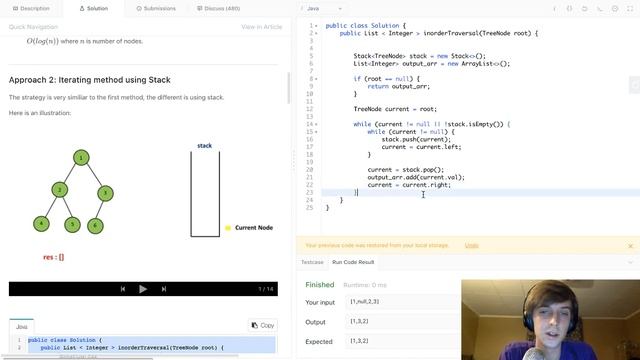Viewport: 640px width, 360px height.
Task: Click the 'Runtime: 0 ms' text
Action: (365, 285)
